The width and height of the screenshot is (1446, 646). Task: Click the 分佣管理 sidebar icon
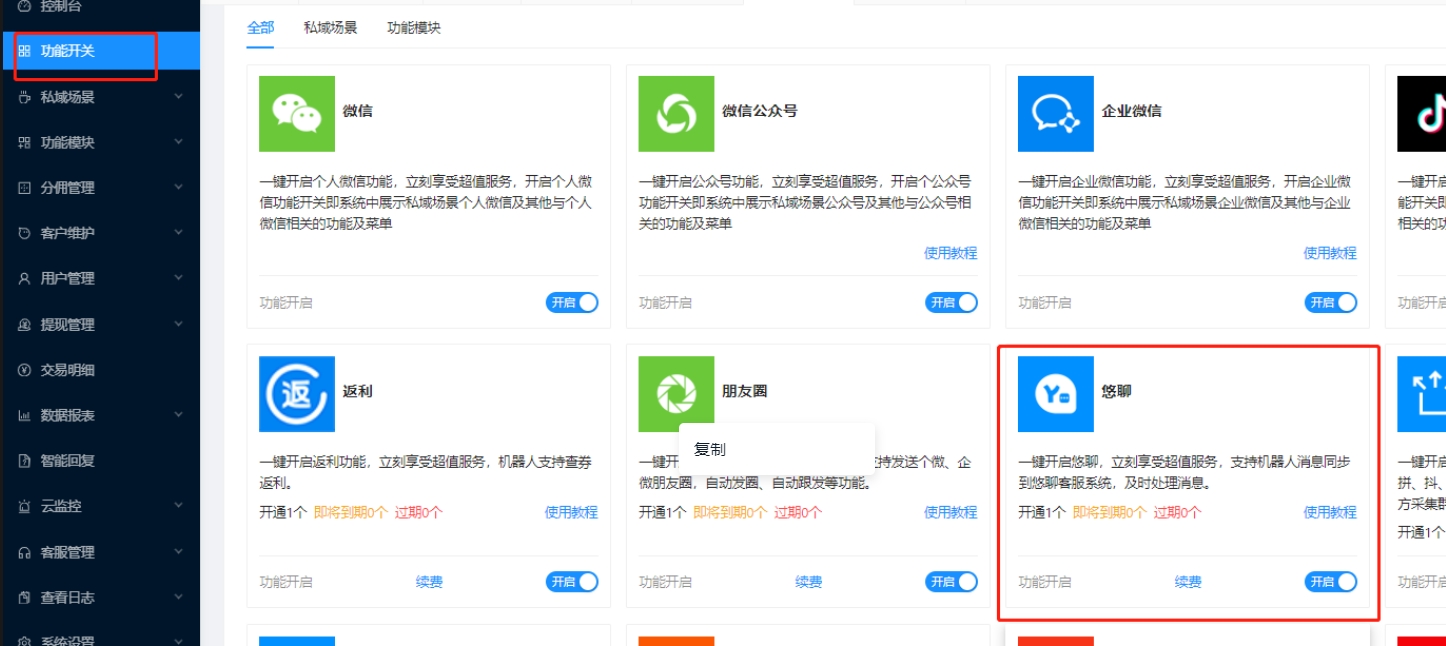[x=25, y=188]
